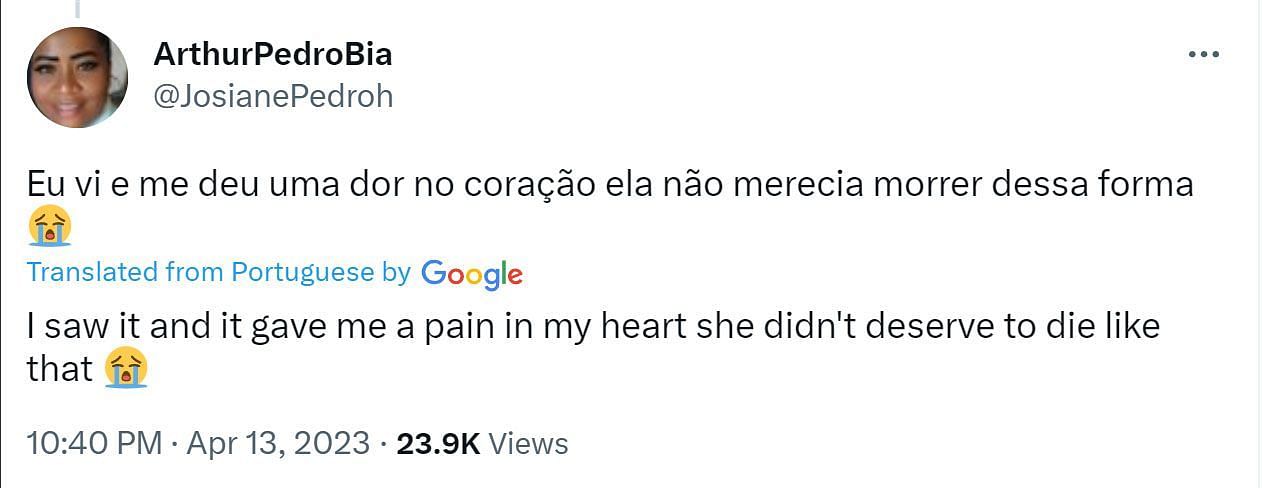Click the crying emoji in the Portuguese tweet
1262x488 pixels.
click(x=49, y=228)
